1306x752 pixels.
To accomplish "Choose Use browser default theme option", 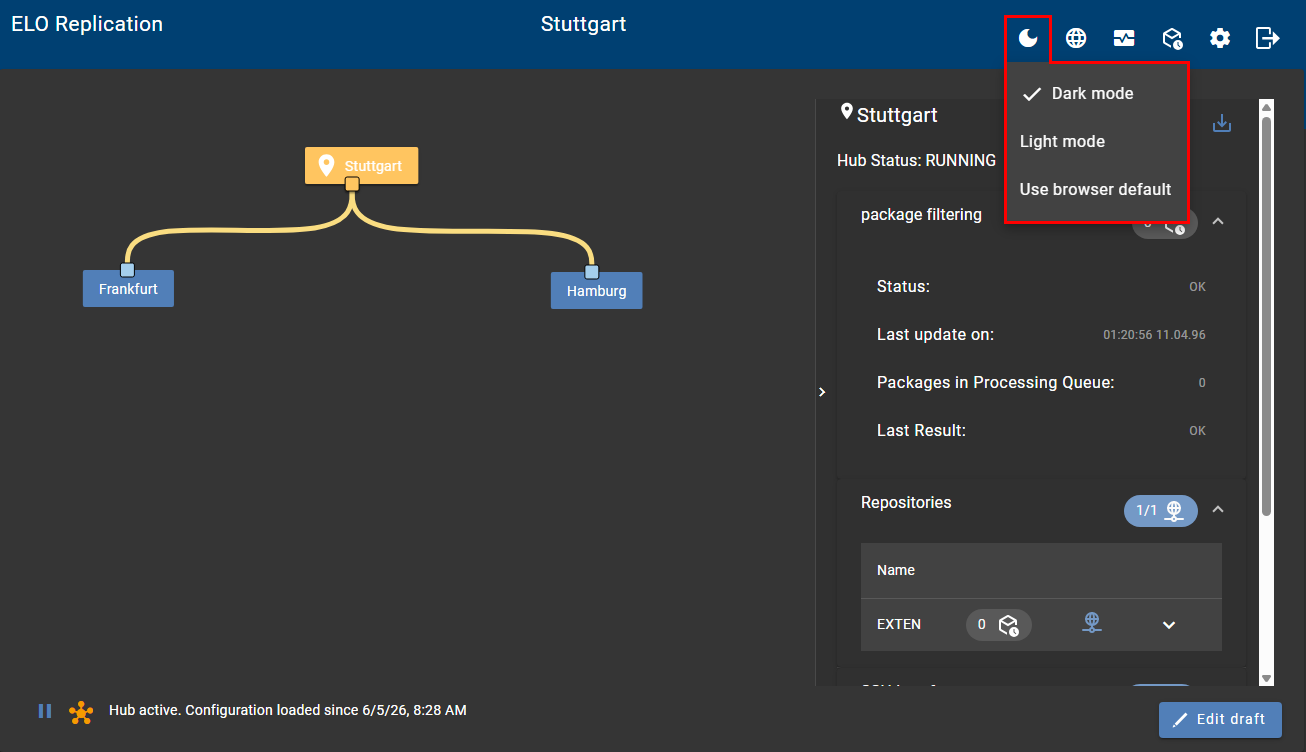I will (1096, 189).
